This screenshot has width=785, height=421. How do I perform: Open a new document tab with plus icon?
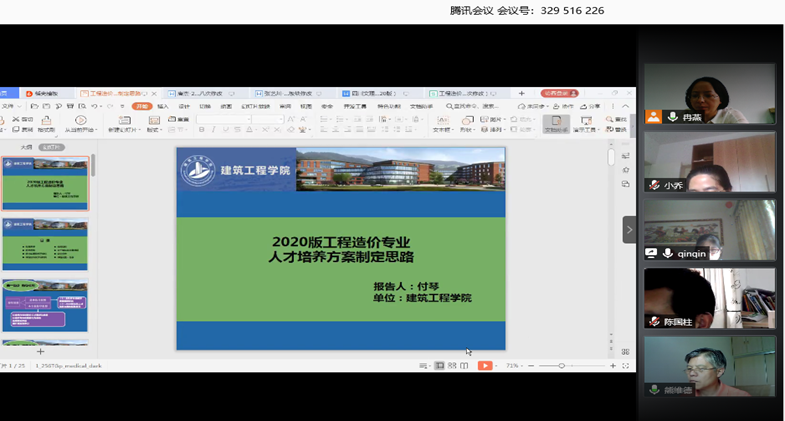click(x=522, y=93)
